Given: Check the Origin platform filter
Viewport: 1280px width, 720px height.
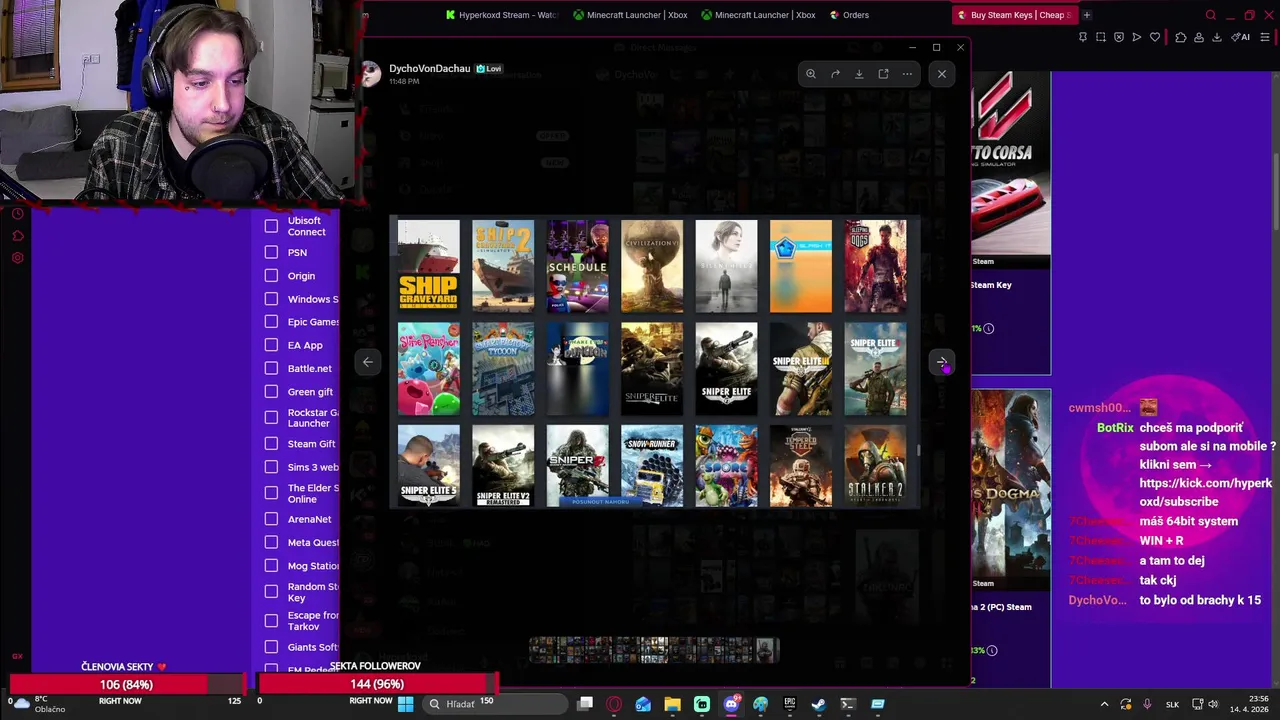Looking at the screenshot, I should 271,275.
